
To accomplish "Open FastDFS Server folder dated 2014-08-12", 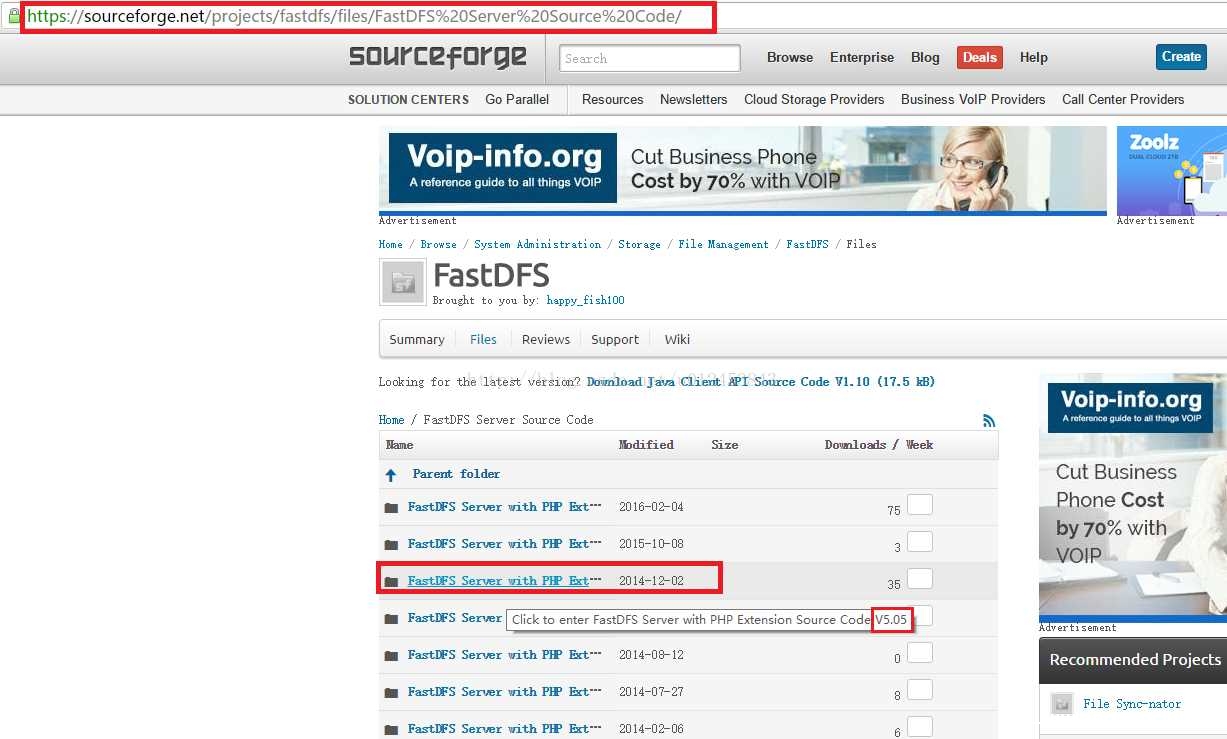I will [504, 655].
